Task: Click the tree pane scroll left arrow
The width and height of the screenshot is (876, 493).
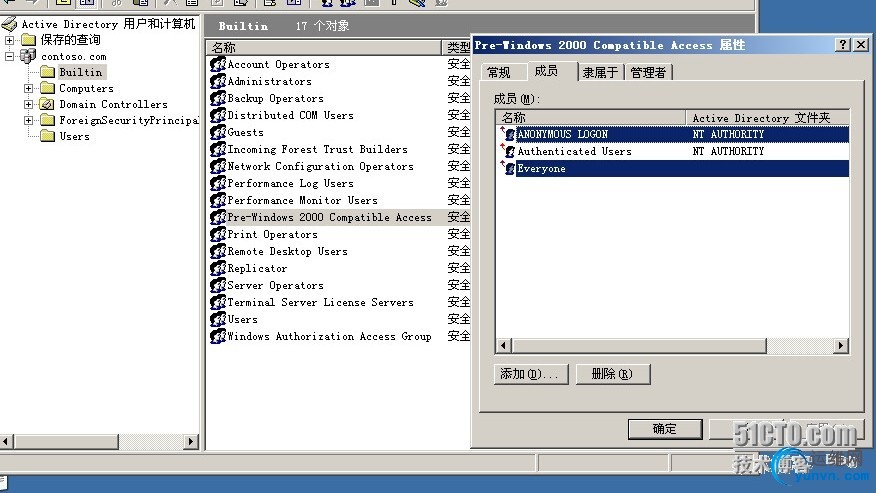Action: (7, 442)
